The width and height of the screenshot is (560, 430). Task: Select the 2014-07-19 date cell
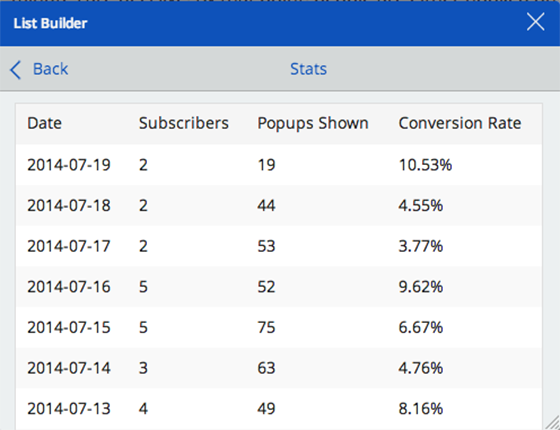[69, 165]
